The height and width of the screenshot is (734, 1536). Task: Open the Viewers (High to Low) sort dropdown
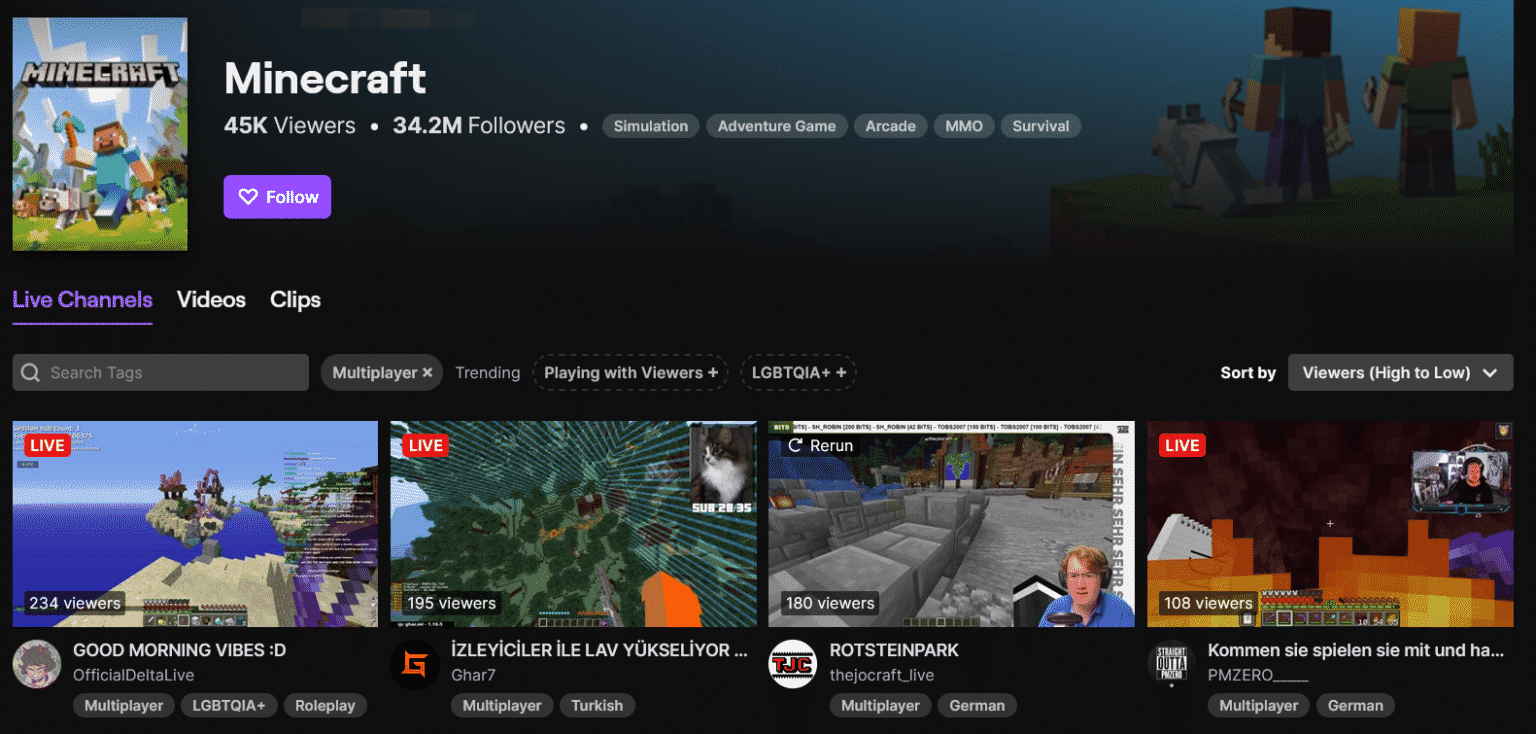click(1400, 372)
